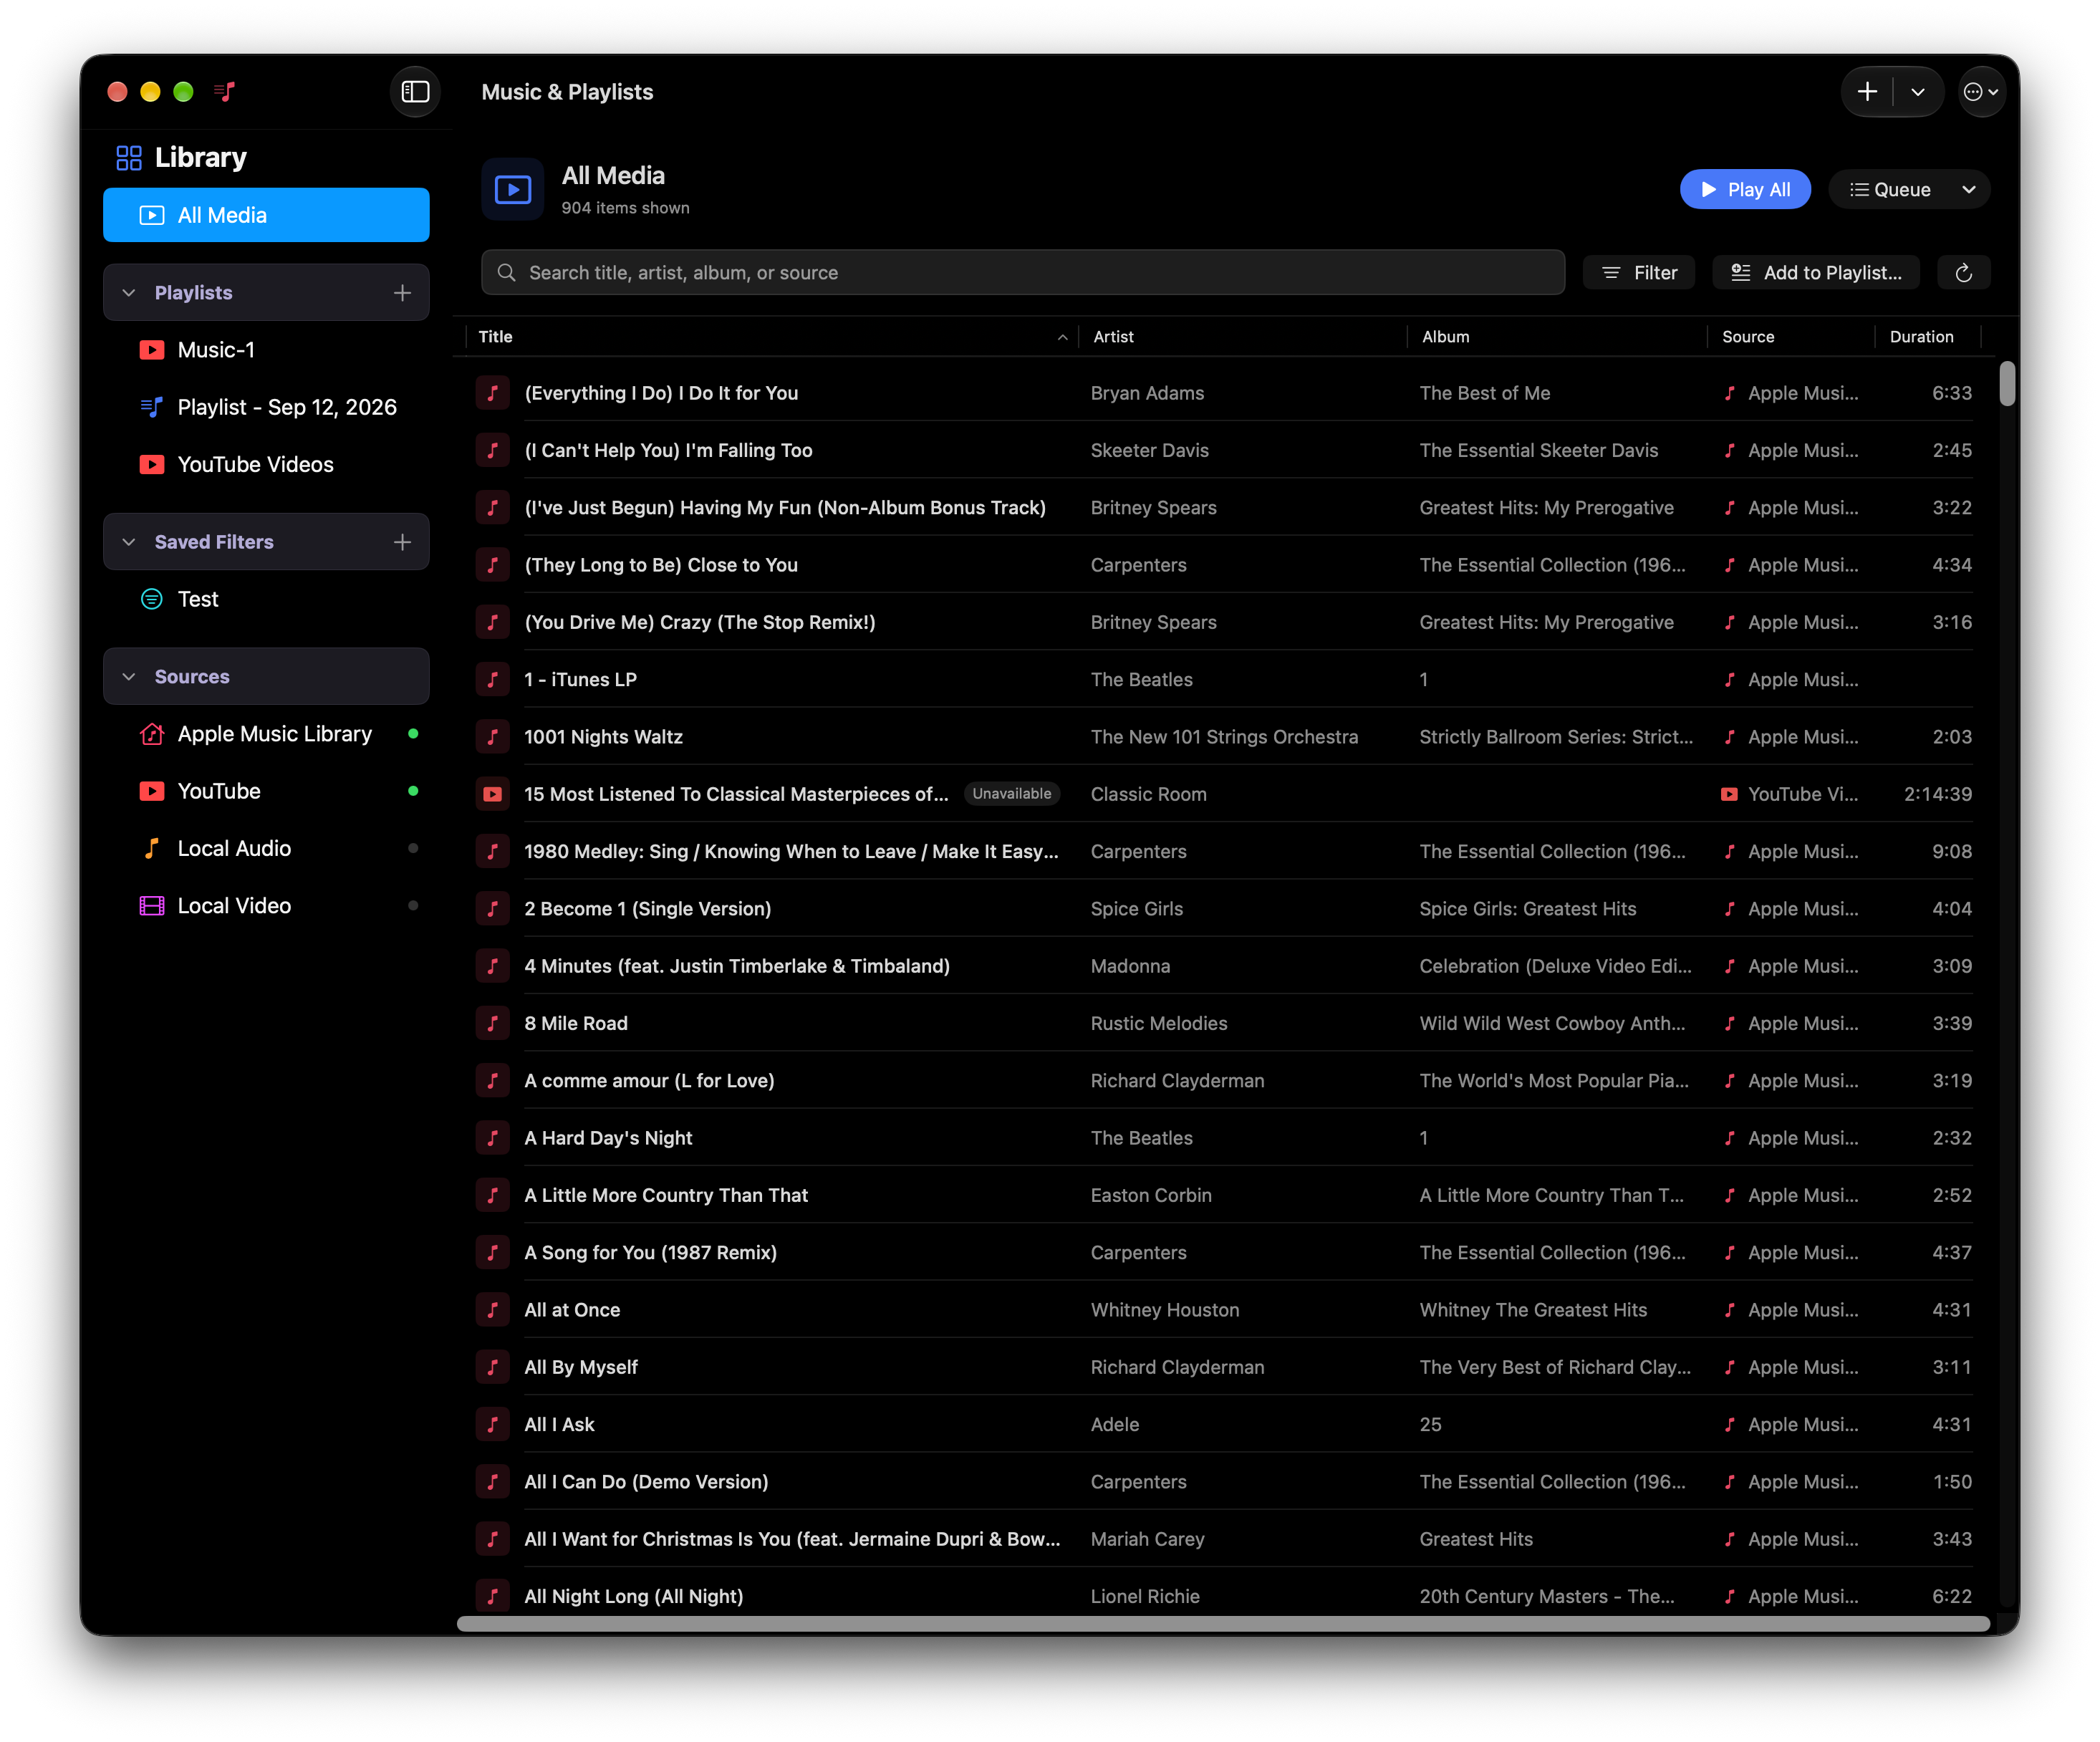This screenshot has width=2100, height=1742.
Task: Click the Unavailable badge on Classical Masterpieces row
Action: (1011, 794)
